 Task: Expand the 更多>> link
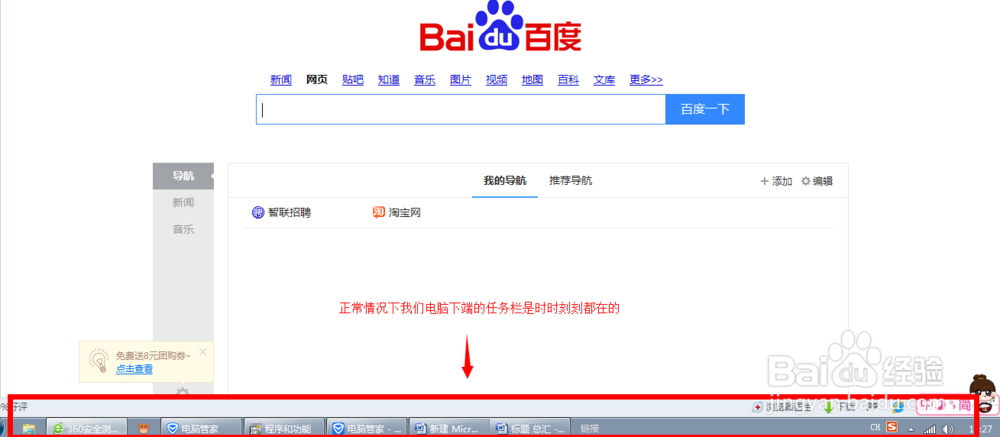646,80
